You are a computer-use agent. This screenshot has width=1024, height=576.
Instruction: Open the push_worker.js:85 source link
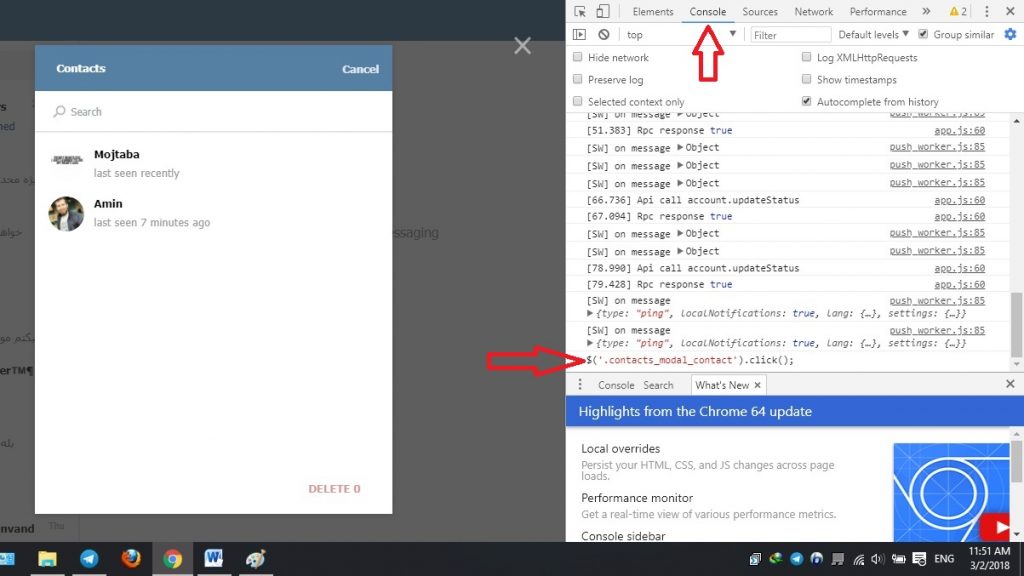click(936, 148)
